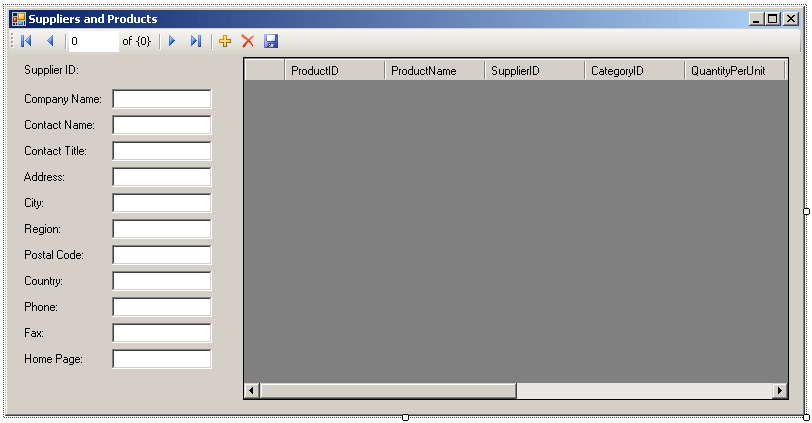Click the ProductName column header
Image resolution: width=812 pixels, height=423 pixels.
pos(434,71)
